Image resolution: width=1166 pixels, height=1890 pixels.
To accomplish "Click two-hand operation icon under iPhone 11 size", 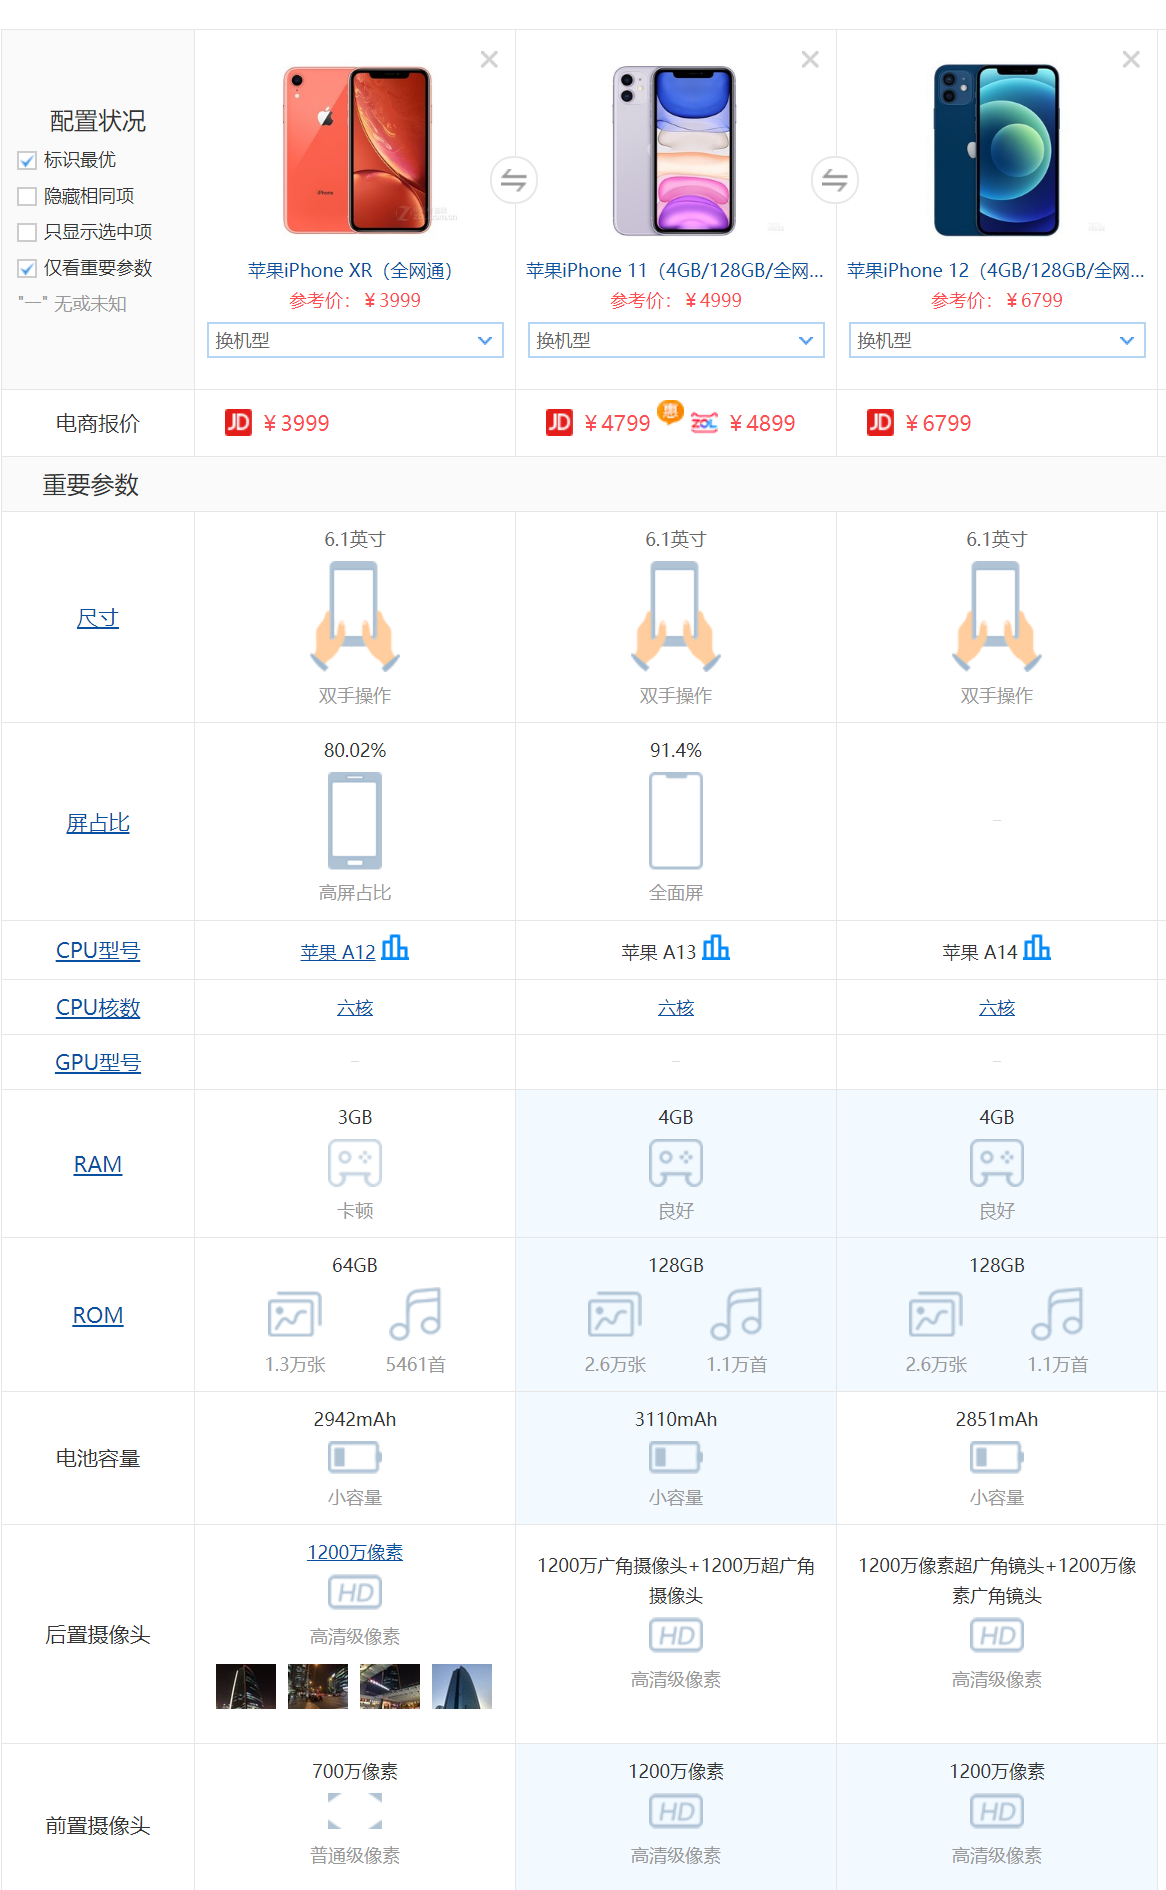I will click(x=676, y=616).
